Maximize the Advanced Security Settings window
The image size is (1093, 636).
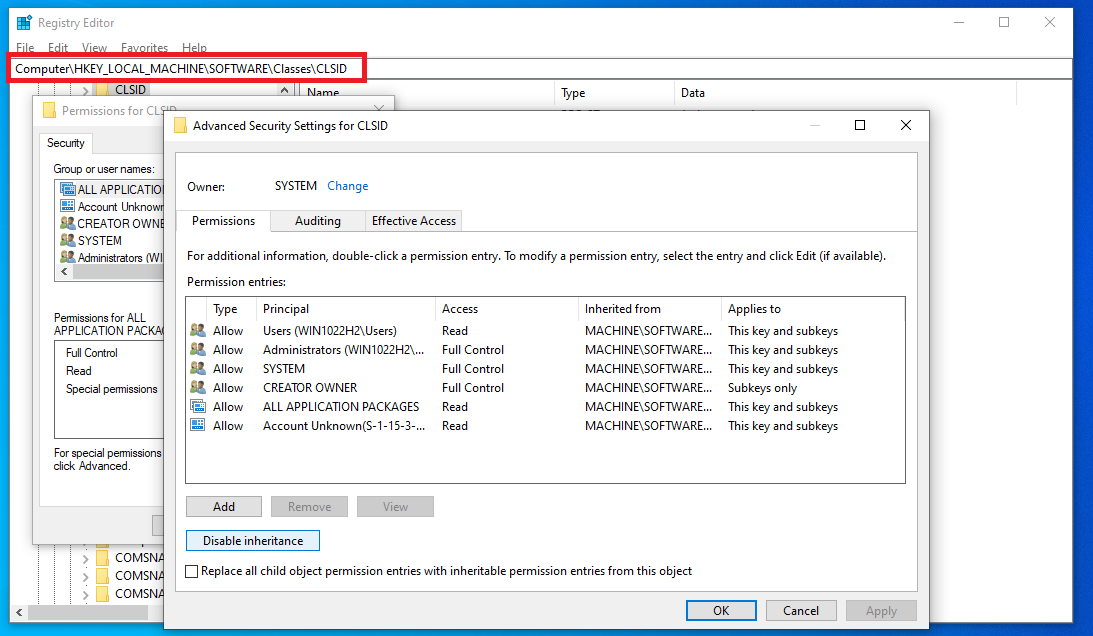[859, 125]
